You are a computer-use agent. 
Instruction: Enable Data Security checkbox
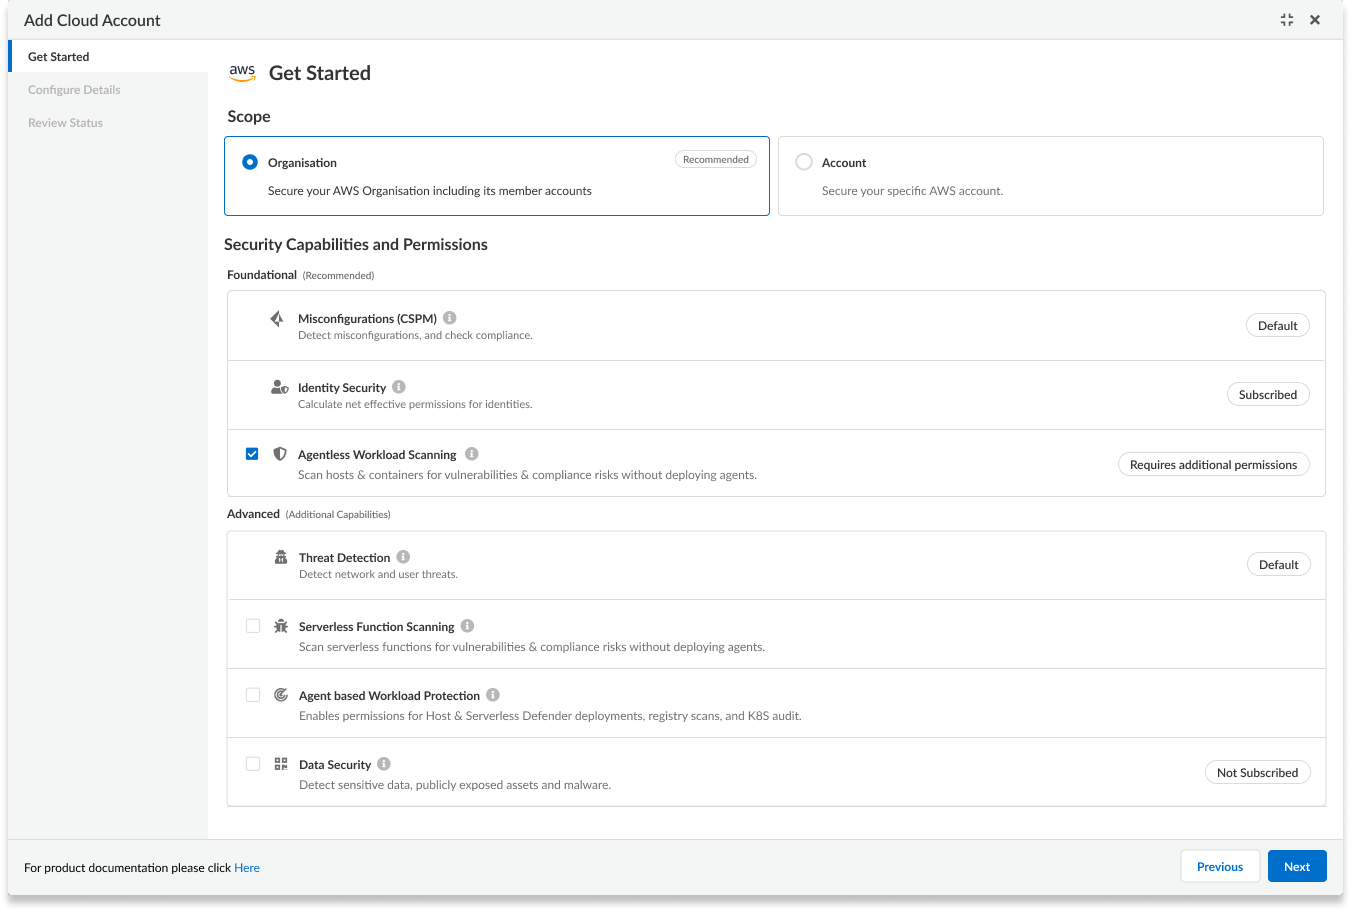click(x=253, y=764)
